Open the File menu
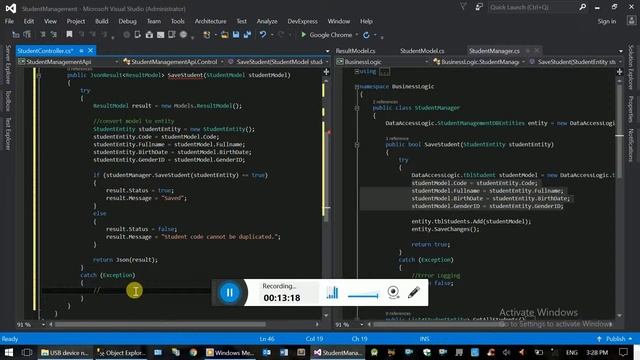 (9, 21)
